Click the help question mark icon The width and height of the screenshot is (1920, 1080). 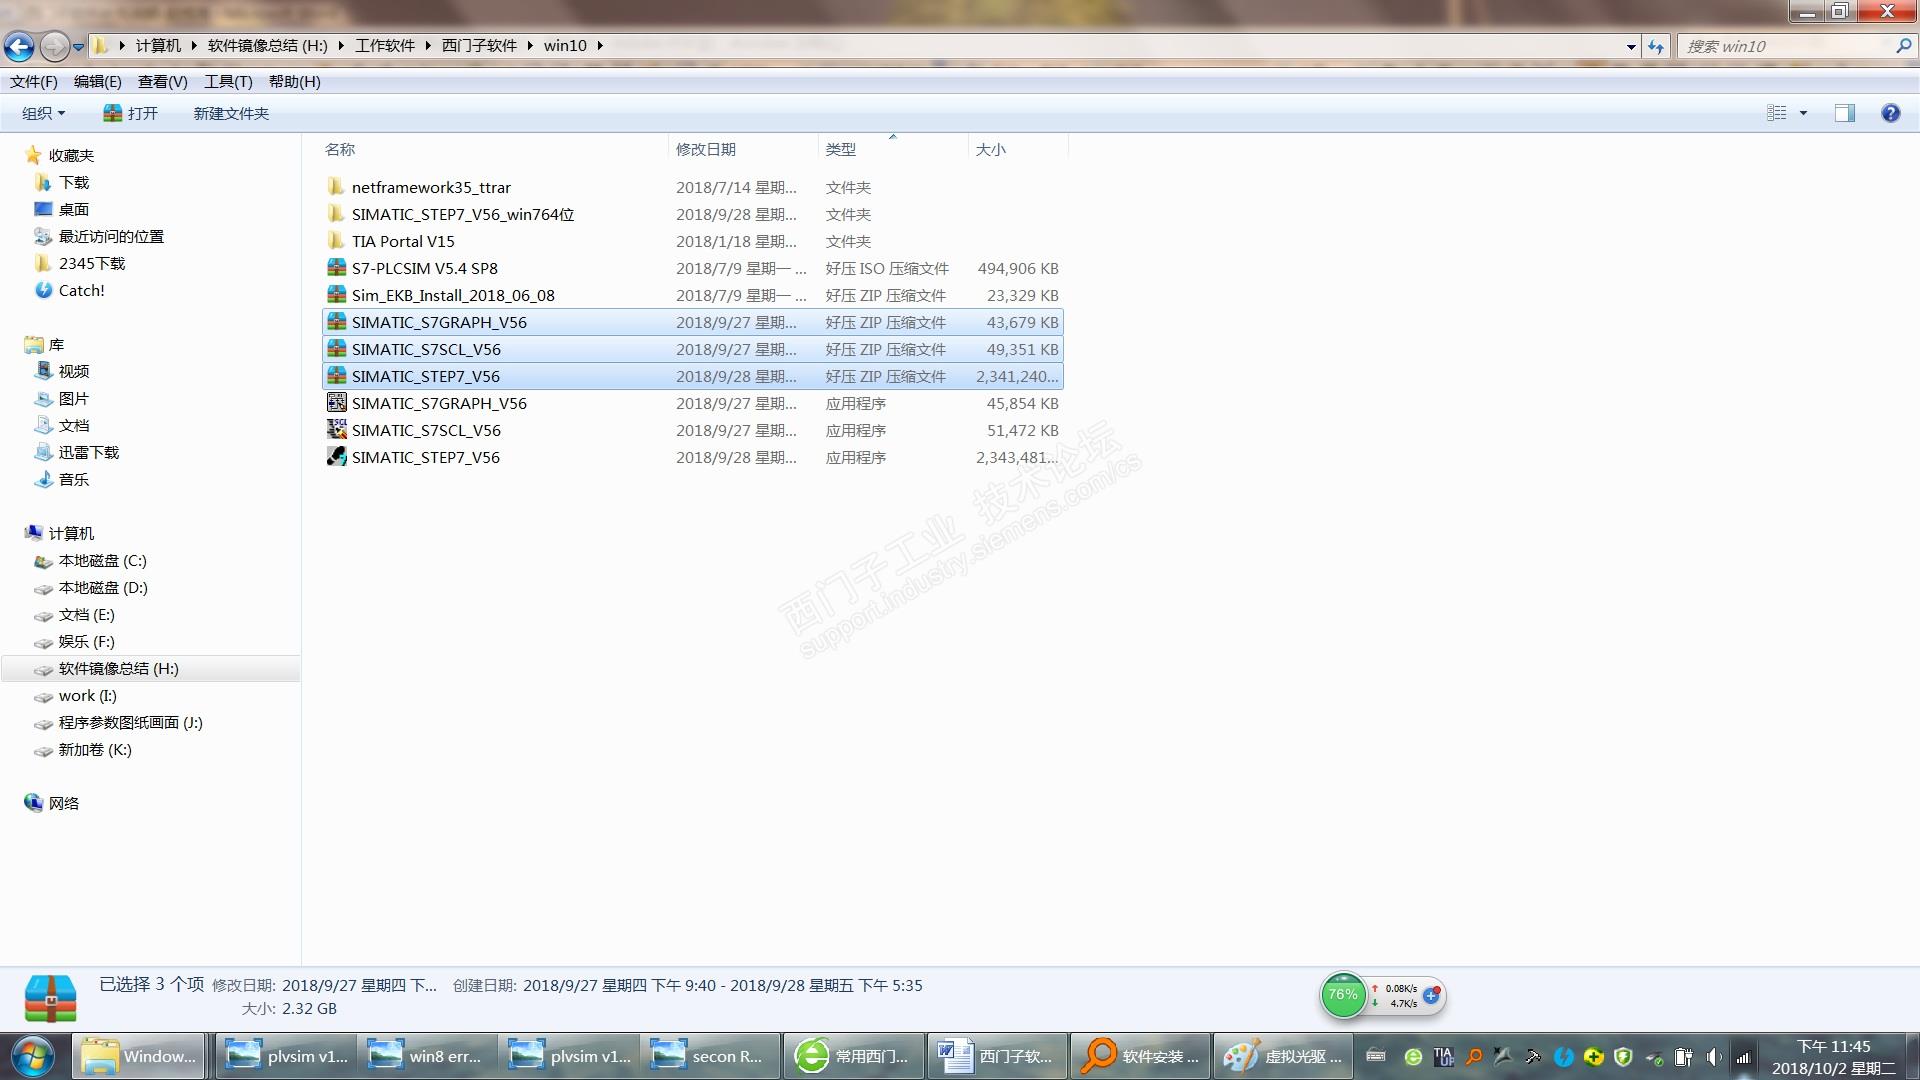(x=1890, y=113)
